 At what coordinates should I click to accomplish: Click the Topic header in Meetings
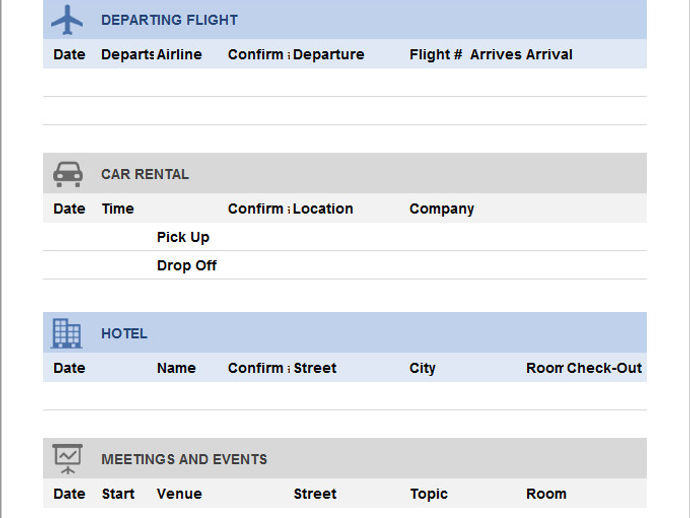[x=429, y=494]
